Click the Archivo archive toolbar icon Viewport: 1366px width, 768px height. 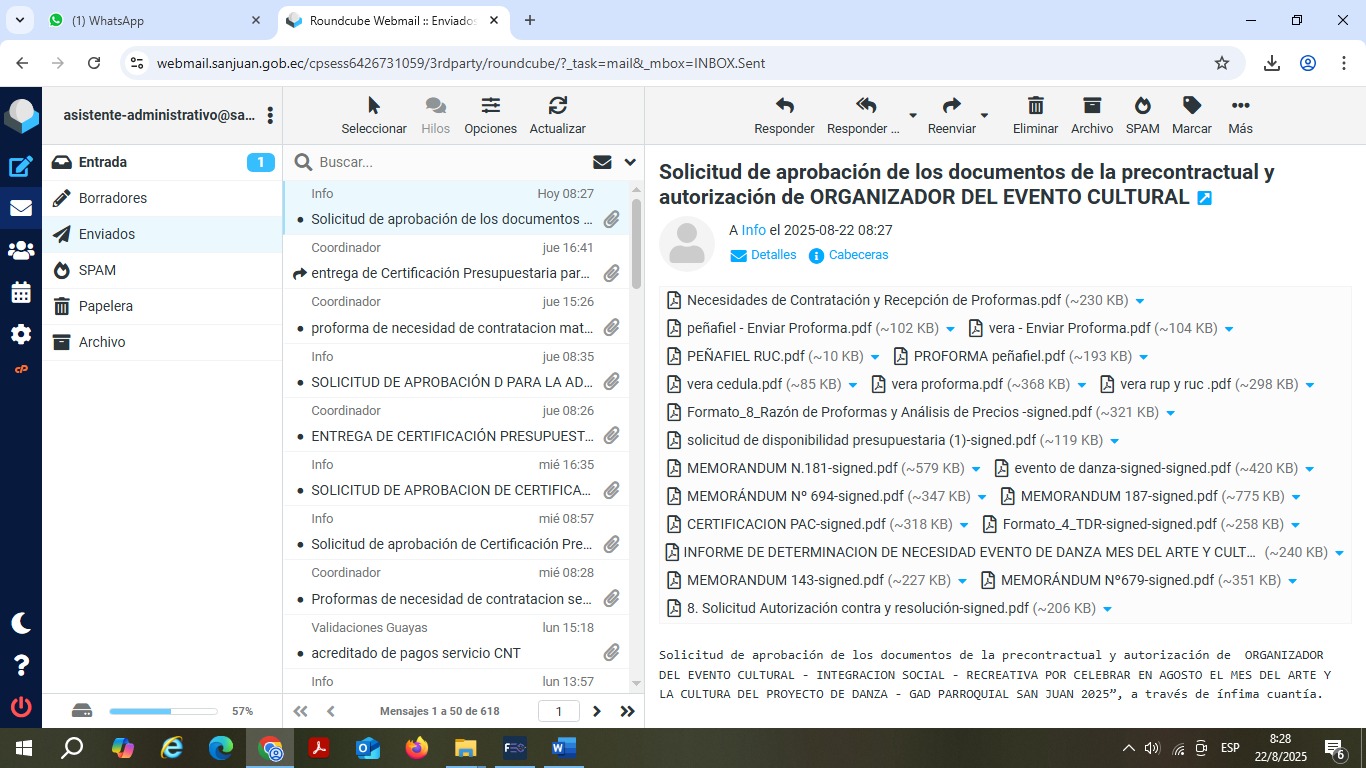tap(1091, 107)
